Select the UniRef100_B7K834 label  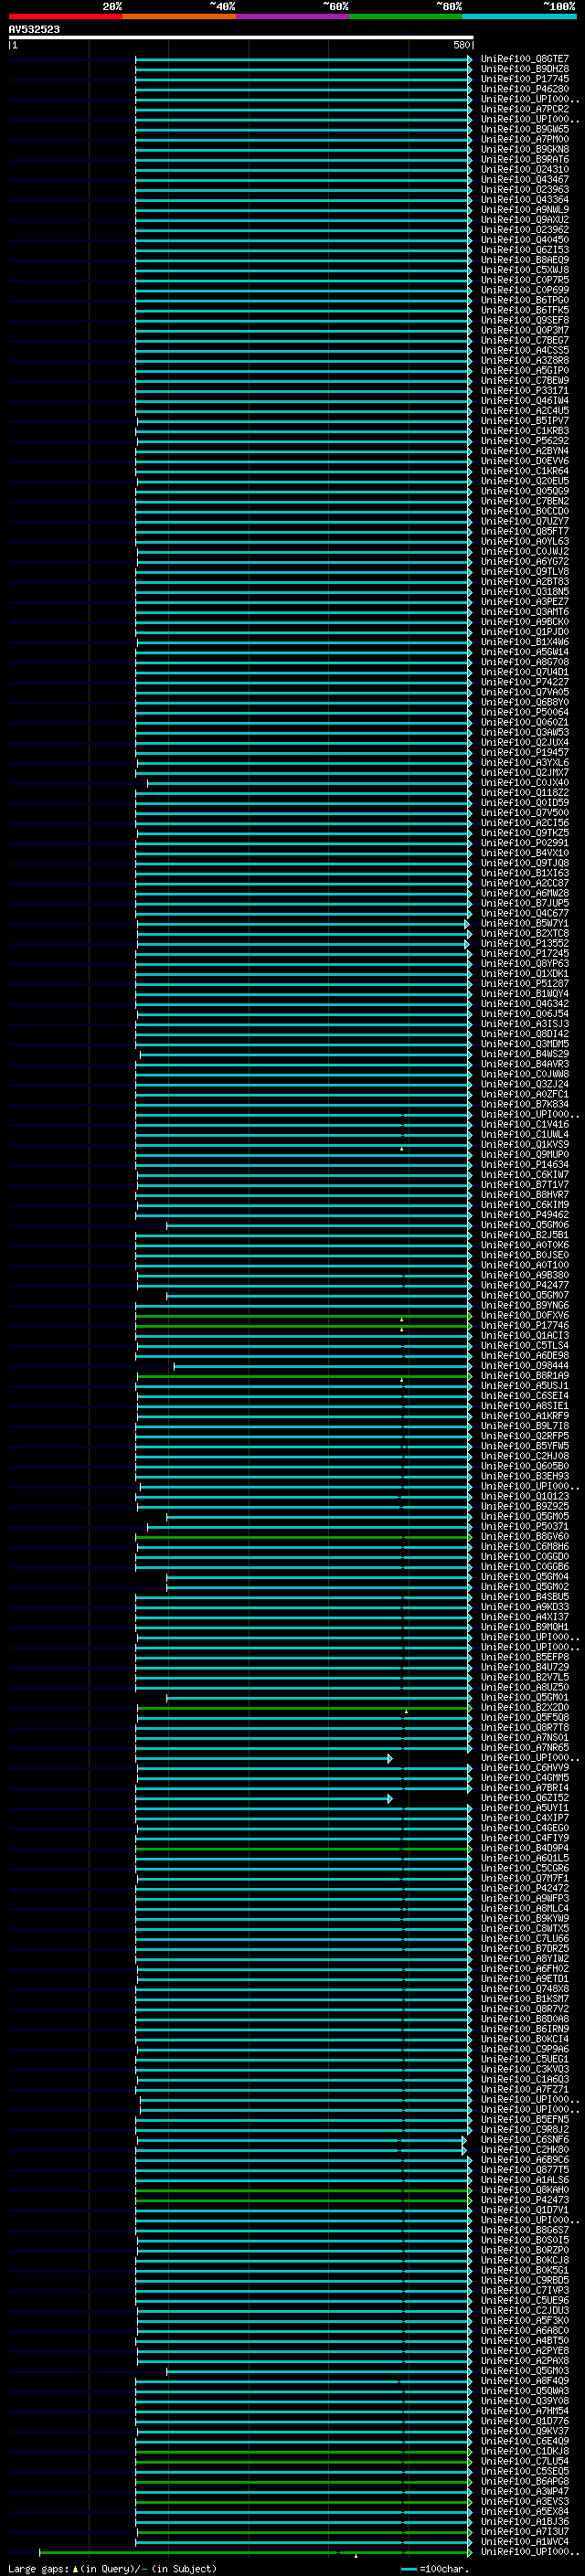click(525, 1104)
